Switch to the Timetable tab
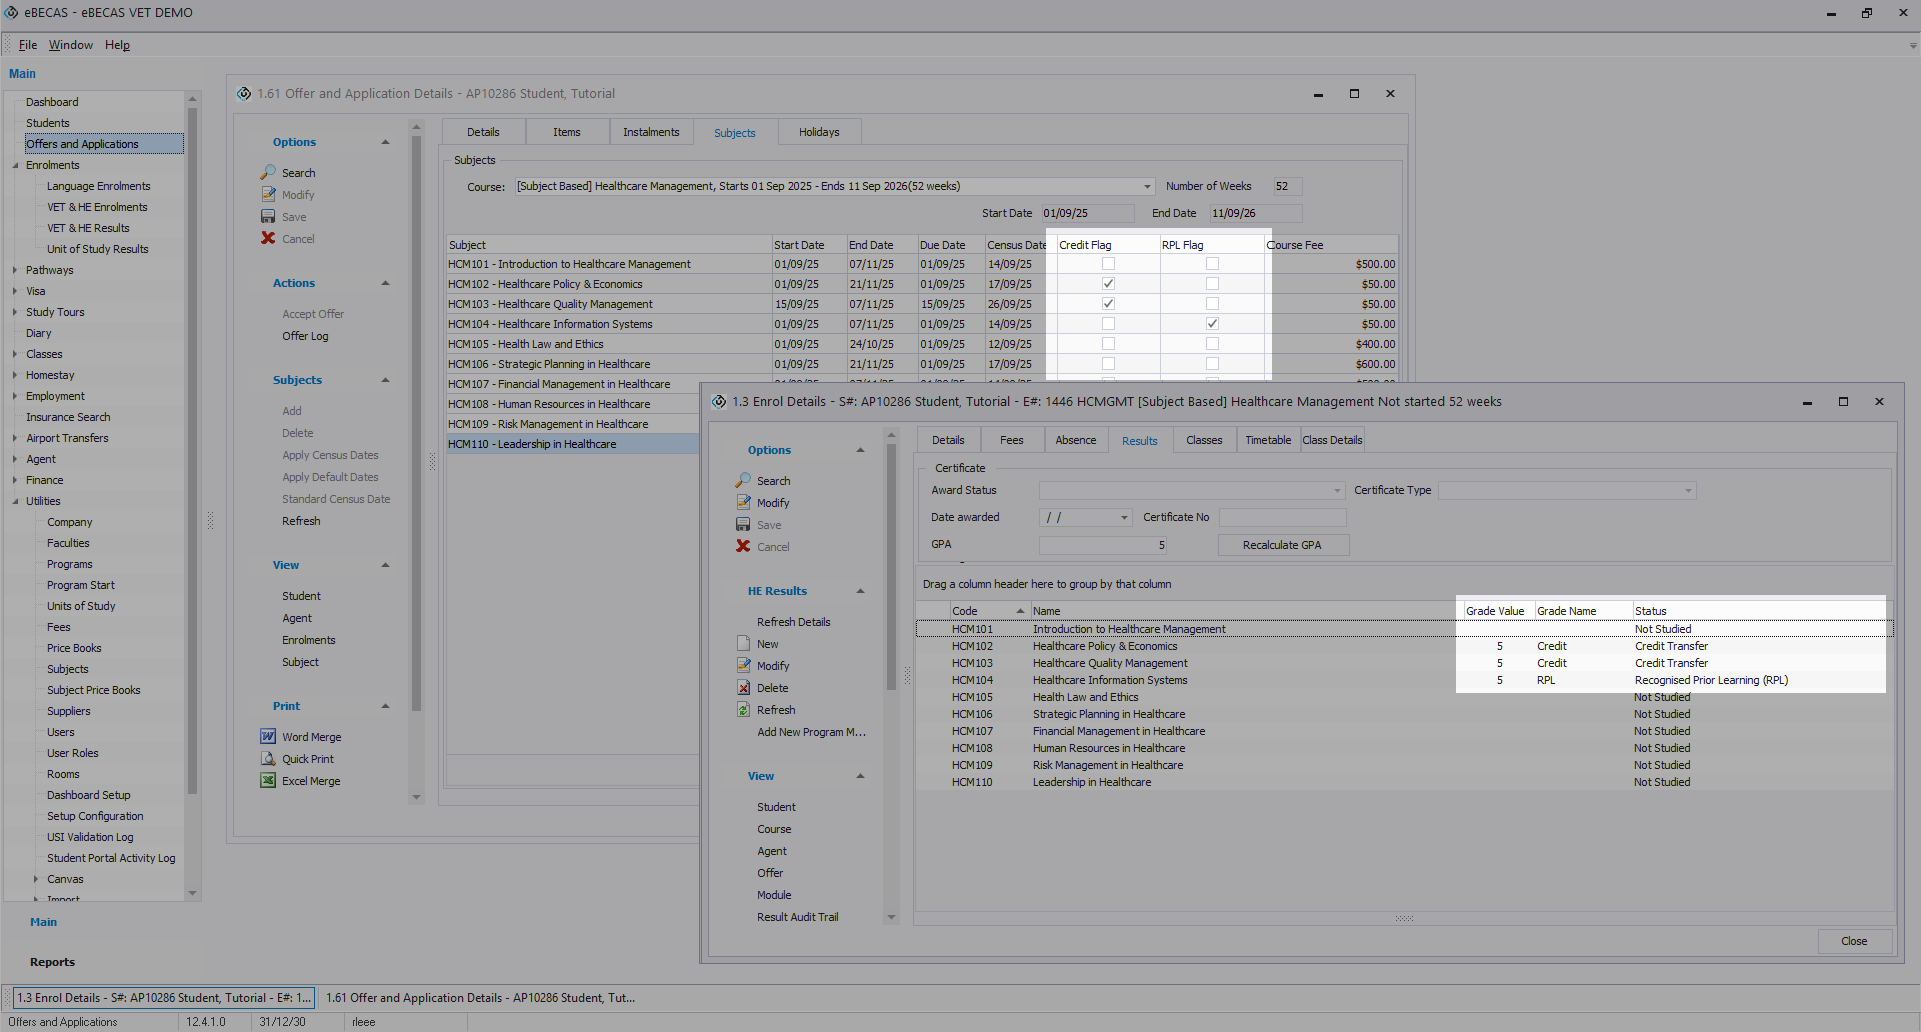This screenshot has width=1921, height=1032. (1267, 440)
